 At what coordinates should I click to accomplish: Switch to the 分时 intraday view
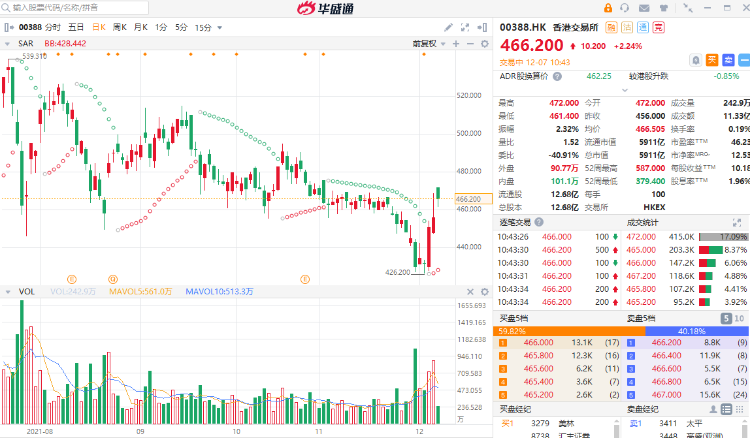pyautogui.click(x=51, y=28)
